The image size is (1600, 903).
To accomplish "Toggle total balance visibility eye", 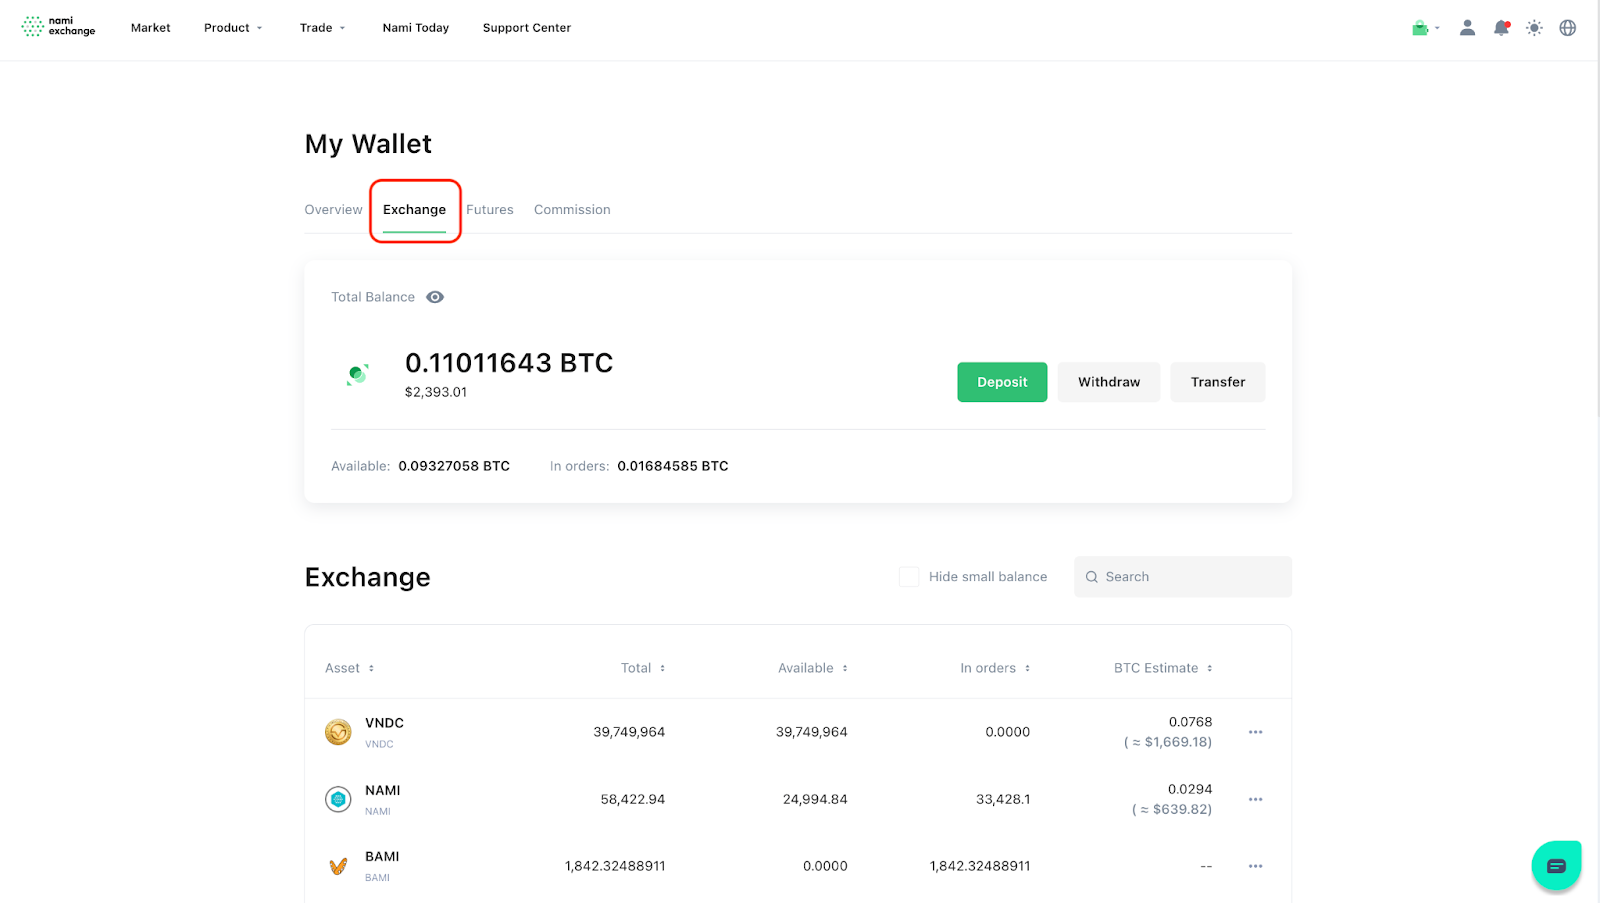I will coord(435,297).
